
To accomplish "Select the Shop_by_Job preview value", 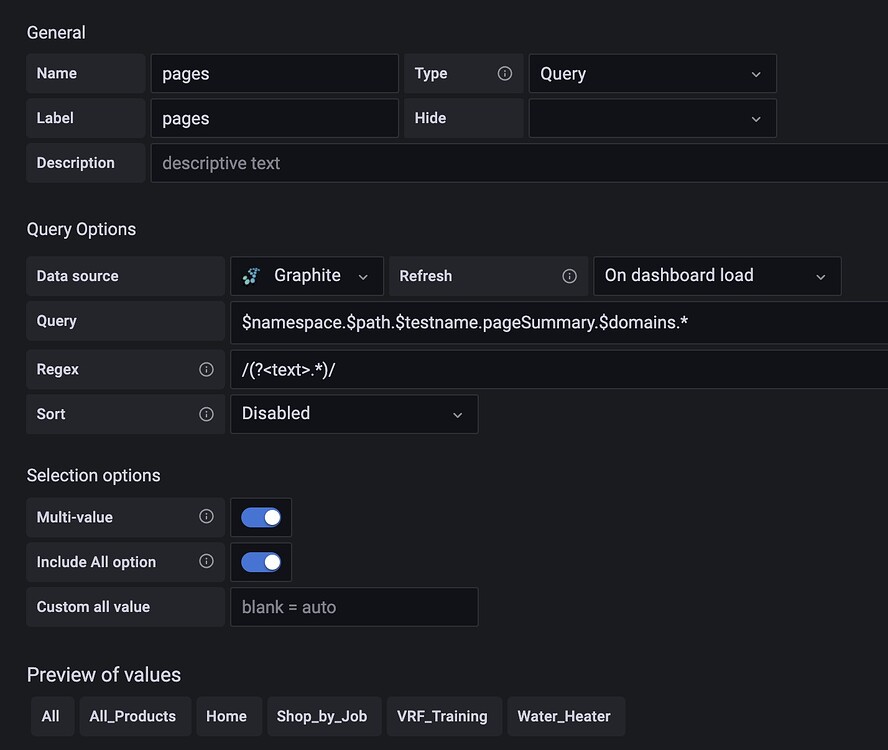I will point(324,716).
